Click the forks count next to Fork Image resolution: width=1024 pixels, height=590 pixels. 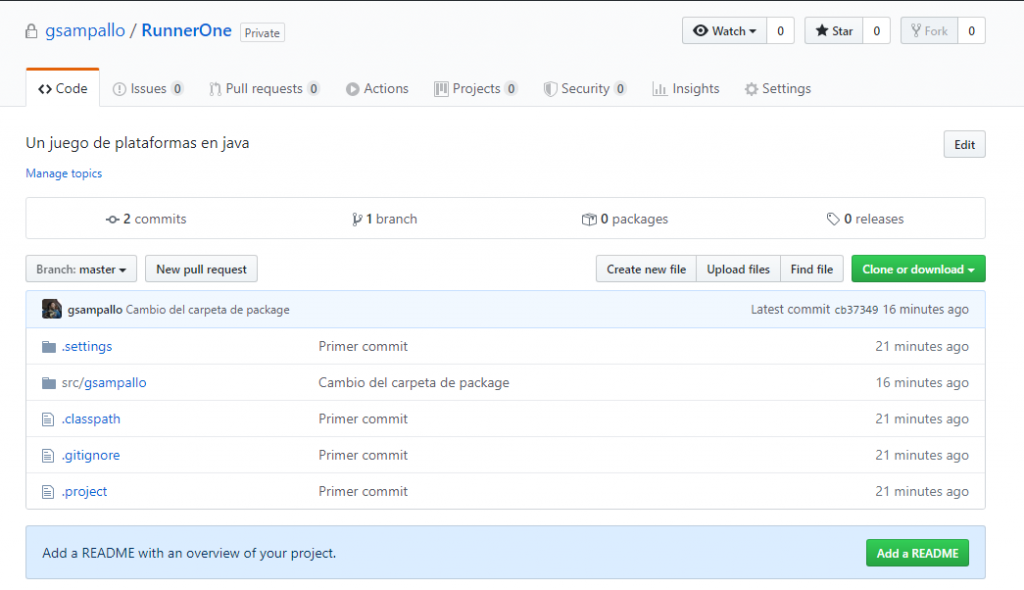click(x=972, y=31)
